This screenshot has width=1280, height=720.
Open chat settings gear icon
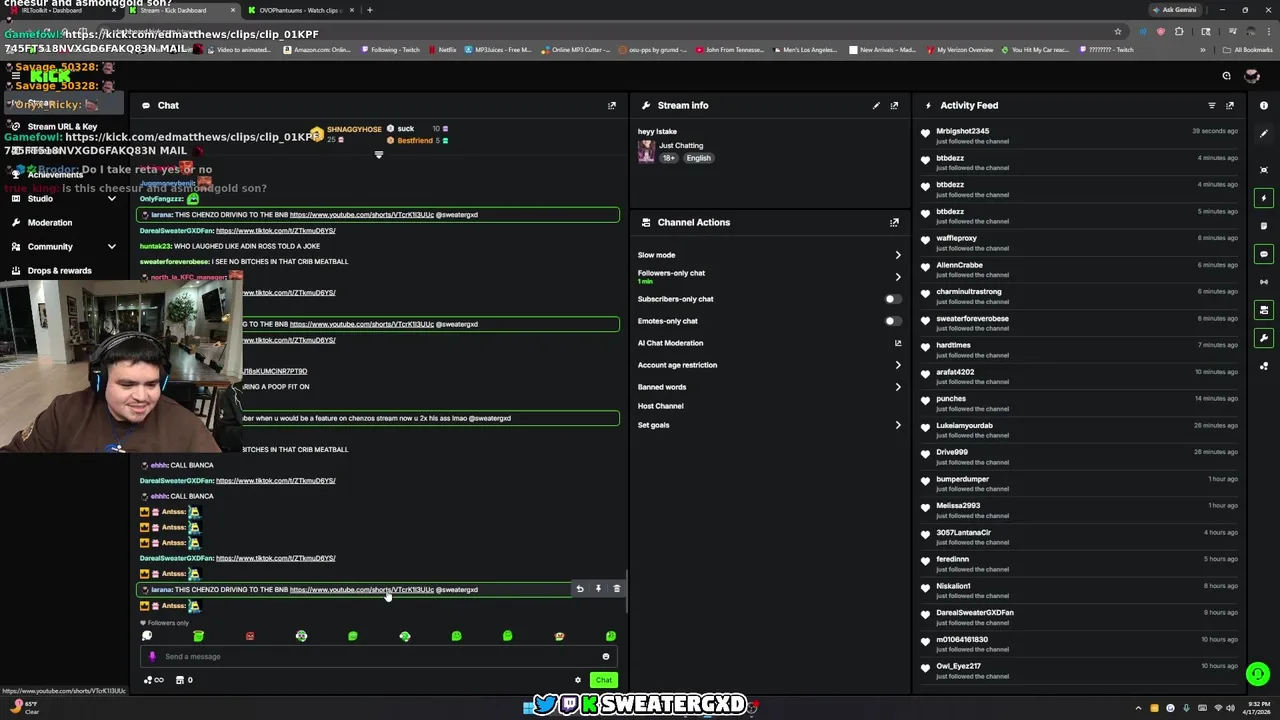(577, 680)
